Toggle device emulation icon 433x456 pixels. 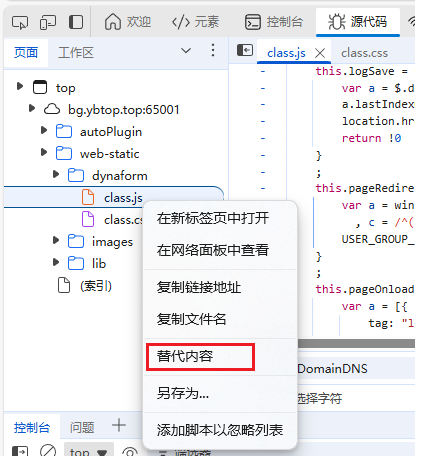(x=48, y=23)
